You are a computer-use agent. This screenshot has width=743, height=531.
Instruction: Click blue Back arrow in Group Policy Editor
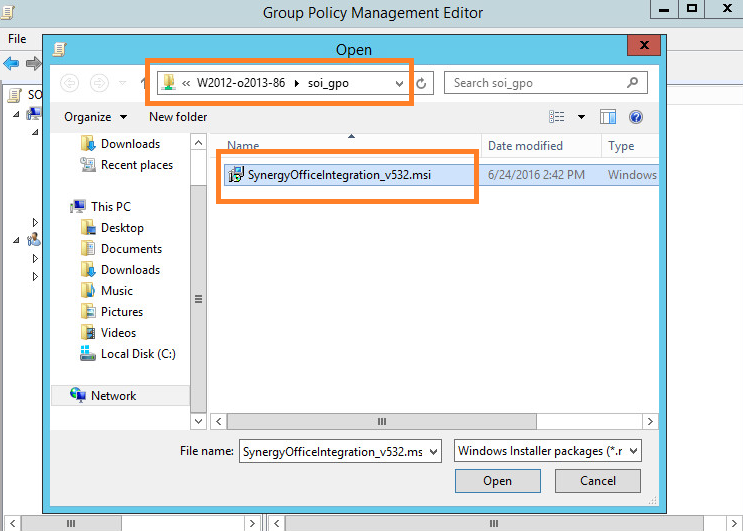[11, 63]
